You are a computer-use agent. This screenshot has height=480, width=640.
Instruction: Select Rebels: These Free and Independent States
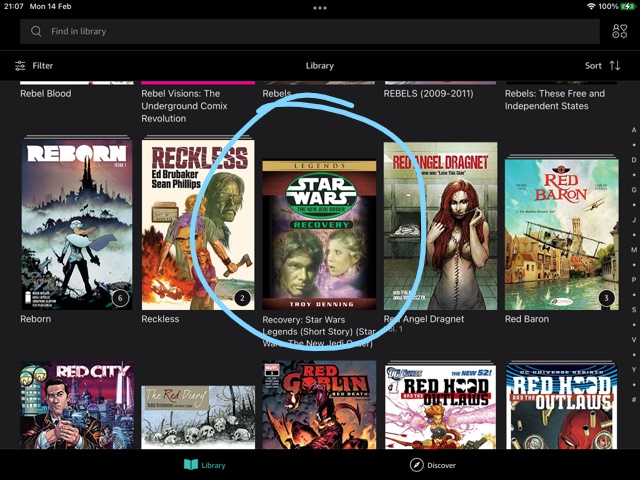[x=555, y=100]
